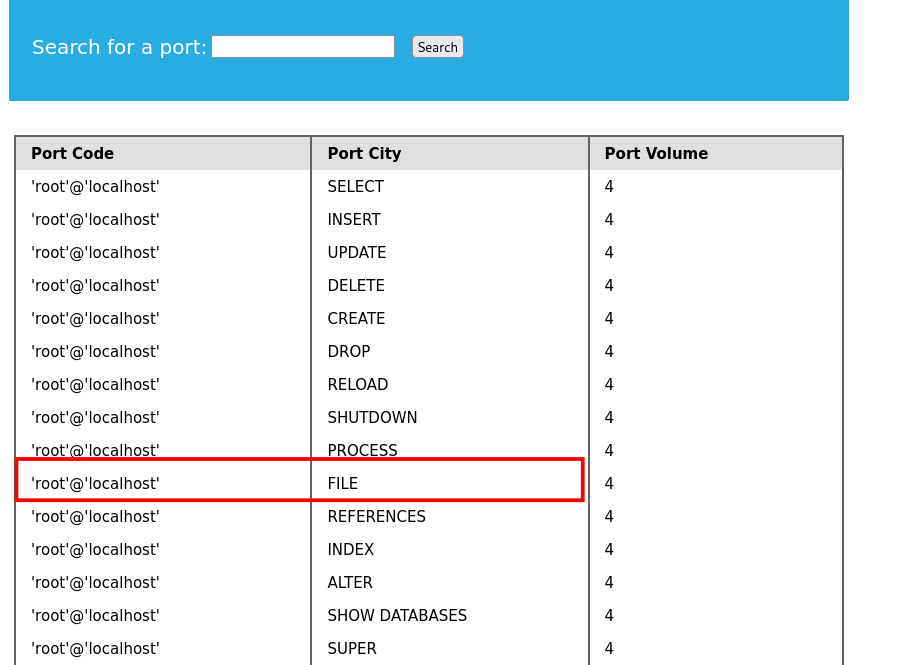Select the ALTER privilege cell
The width and height of the screenshot is (901, 665).
tap(350, 583)
